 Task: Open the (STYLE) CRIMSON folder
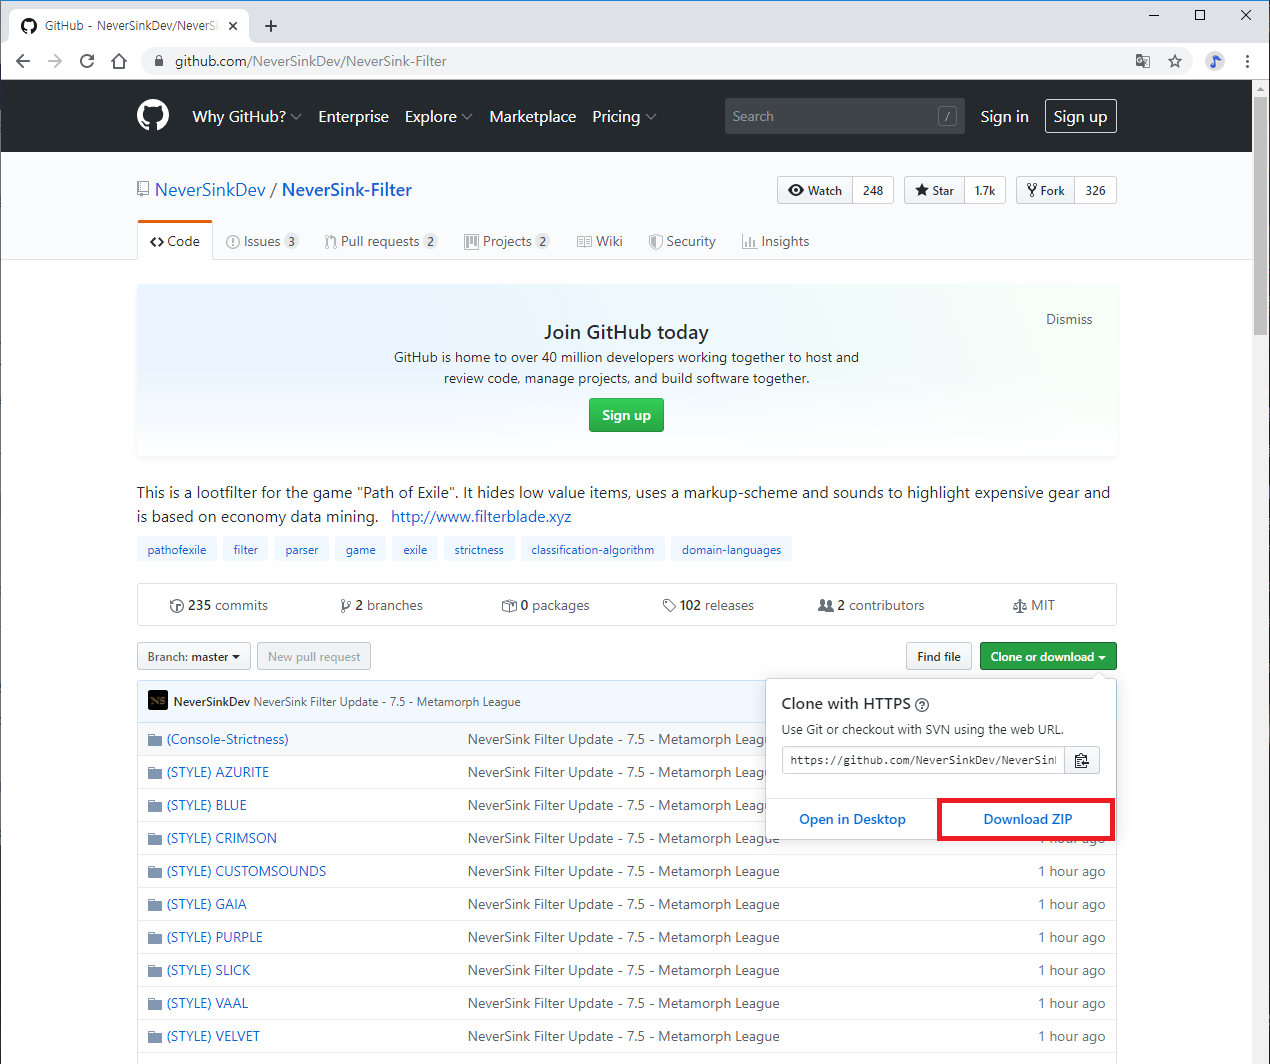221,838
